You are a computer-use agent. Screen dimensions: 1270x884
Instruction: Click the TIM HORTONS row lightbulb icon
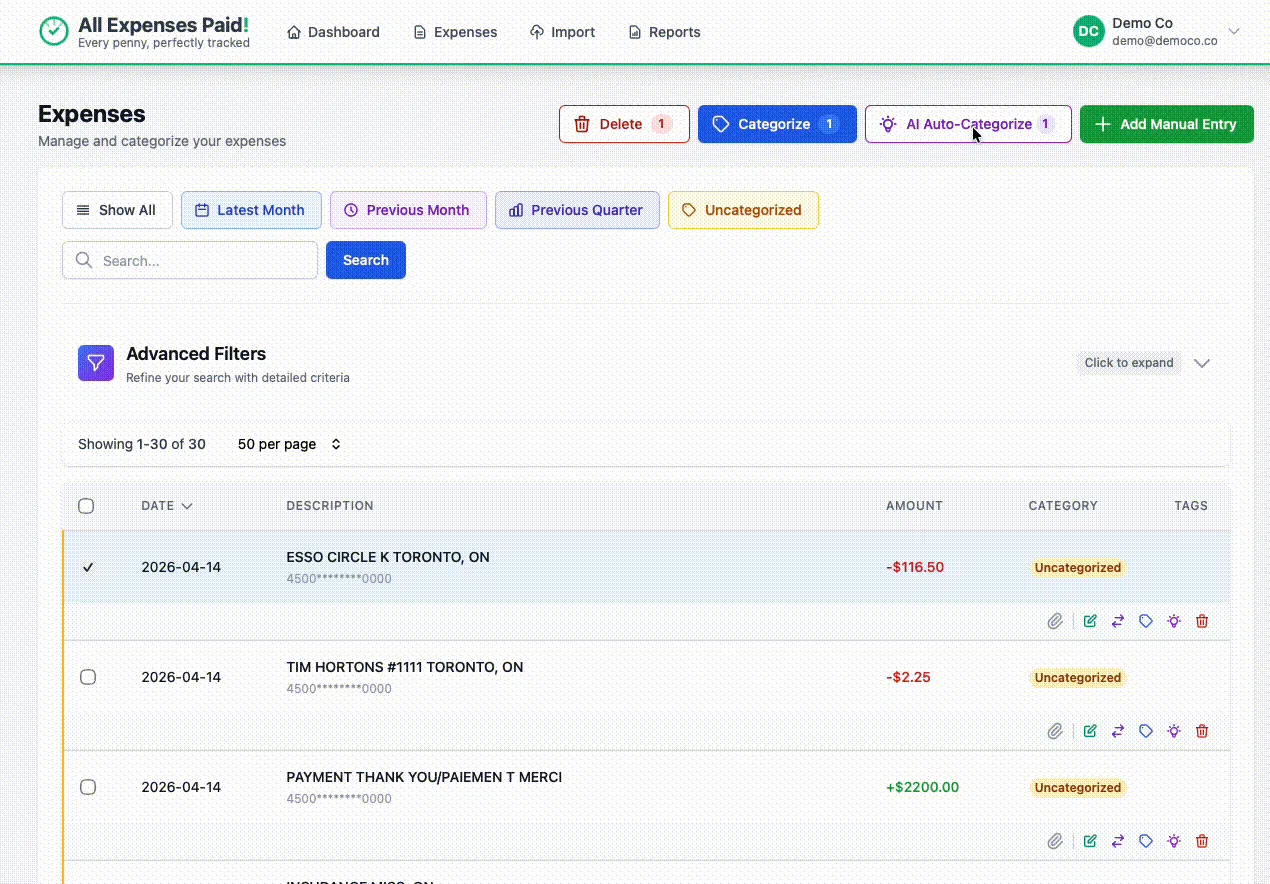tap(1174, 731)
